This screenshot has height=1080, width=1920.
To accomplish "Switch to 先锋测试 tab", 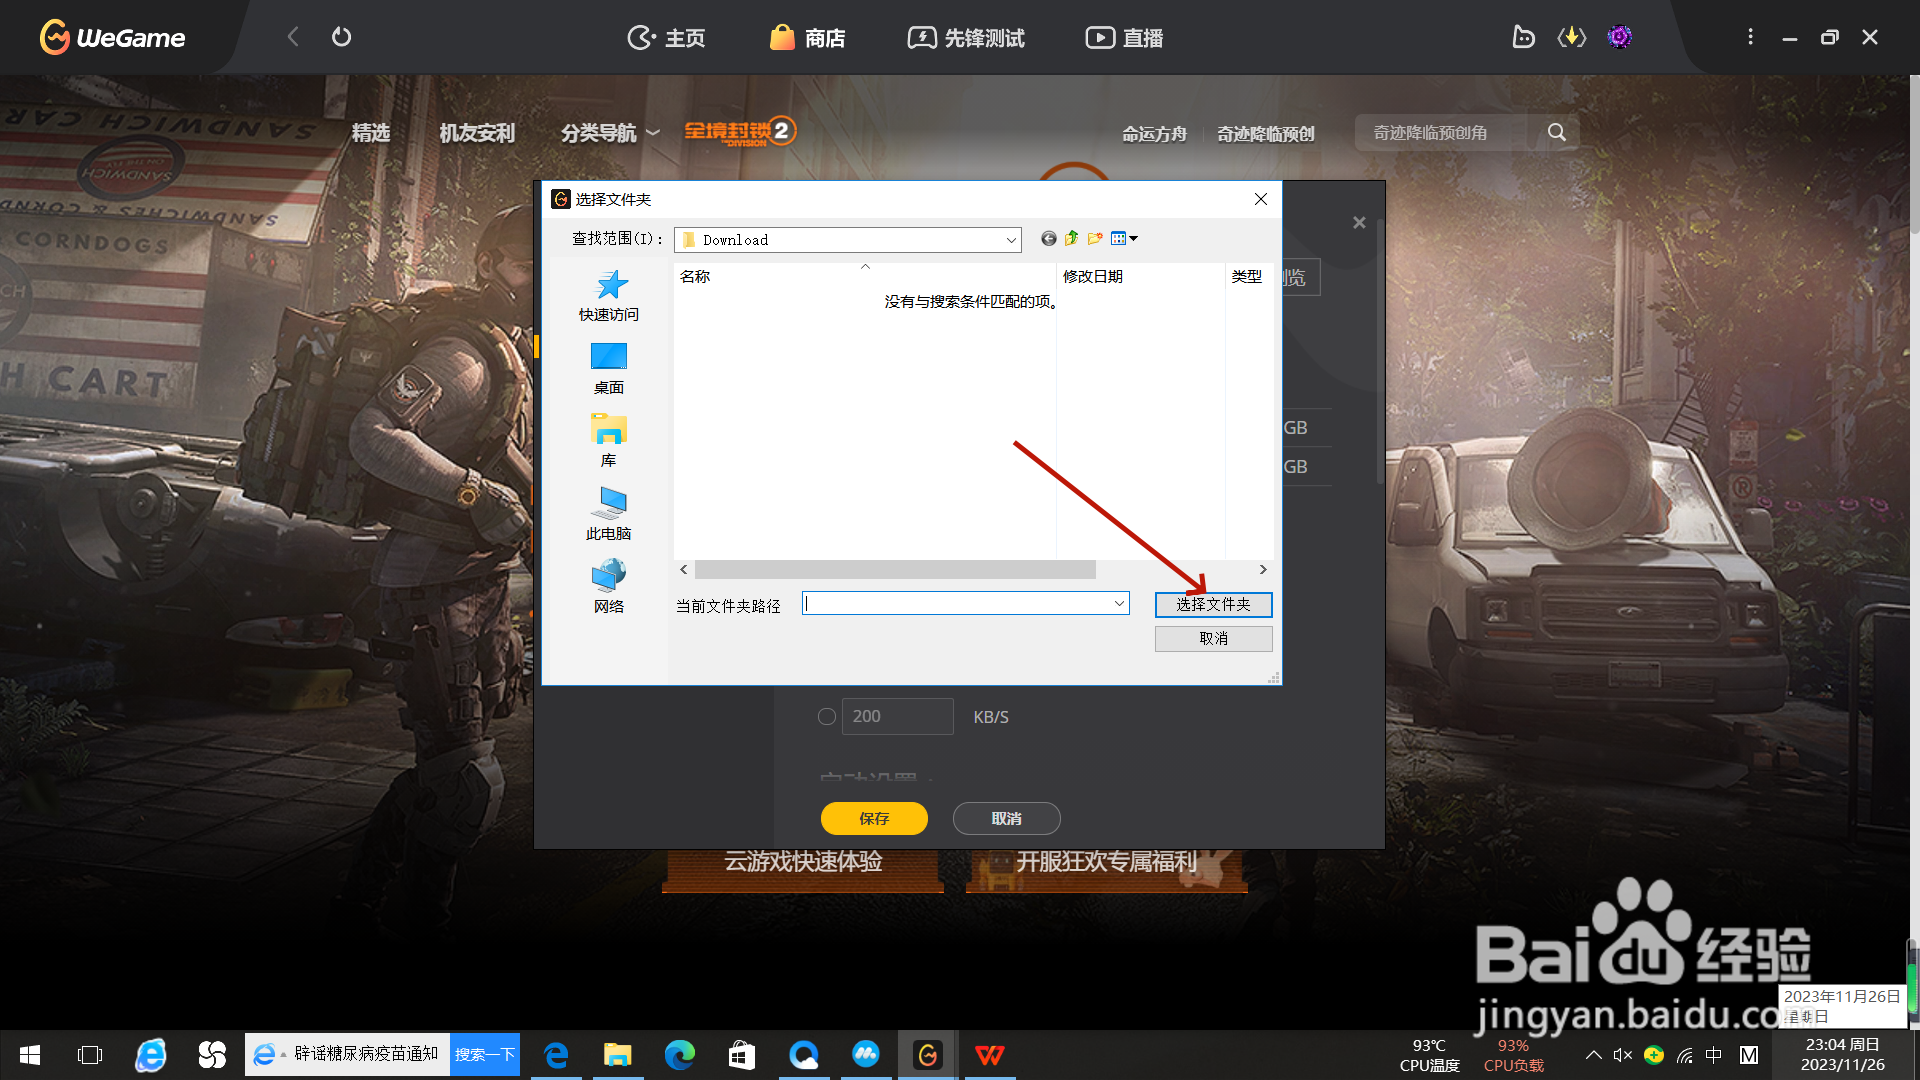I will pyautogui.click(x=966, y=38).
